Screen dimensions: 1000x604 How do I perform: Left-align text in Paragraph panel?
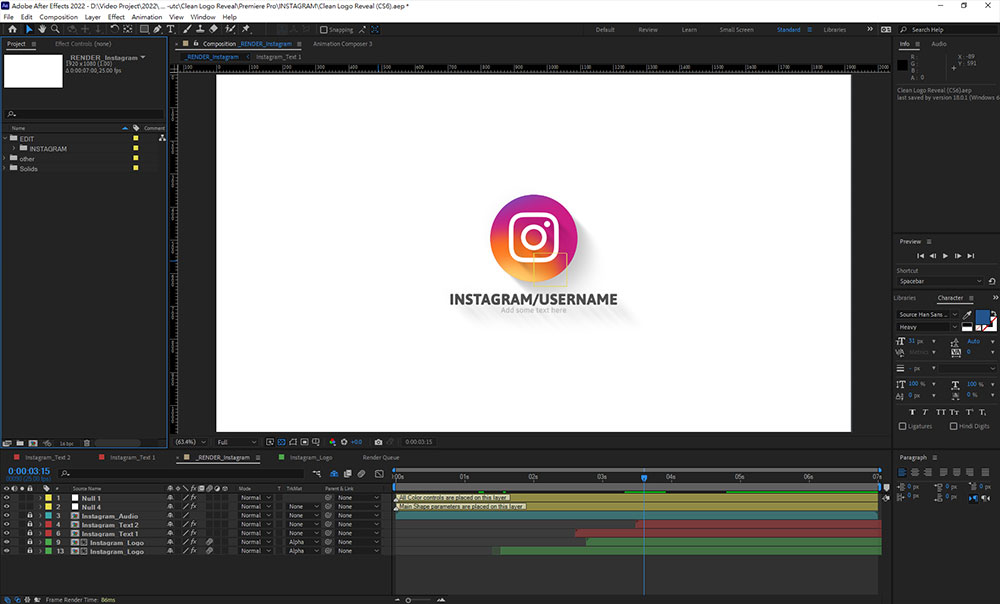(x=902, y=473)
